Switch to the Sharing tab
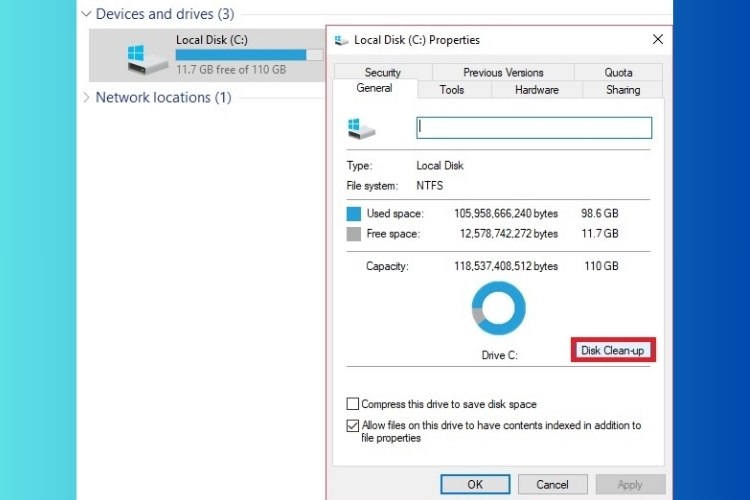This screenshot has height=500, width=750. point(623,90)
